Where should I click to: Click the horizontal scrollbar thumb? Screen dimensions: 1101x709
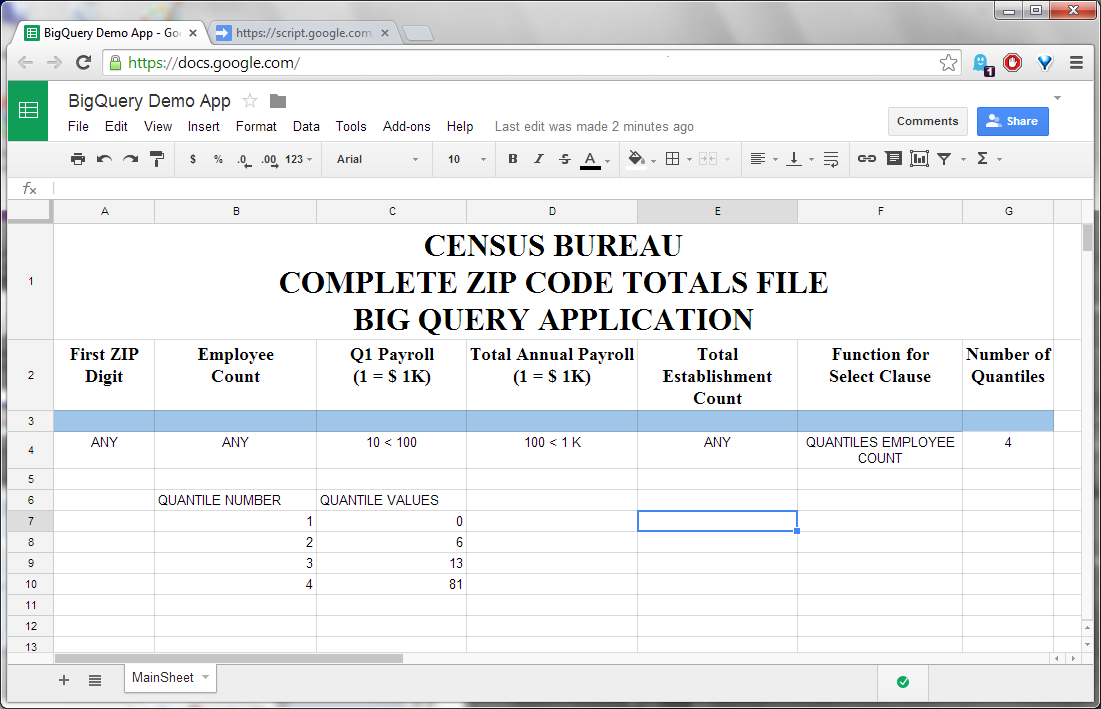tap(229, 658)
